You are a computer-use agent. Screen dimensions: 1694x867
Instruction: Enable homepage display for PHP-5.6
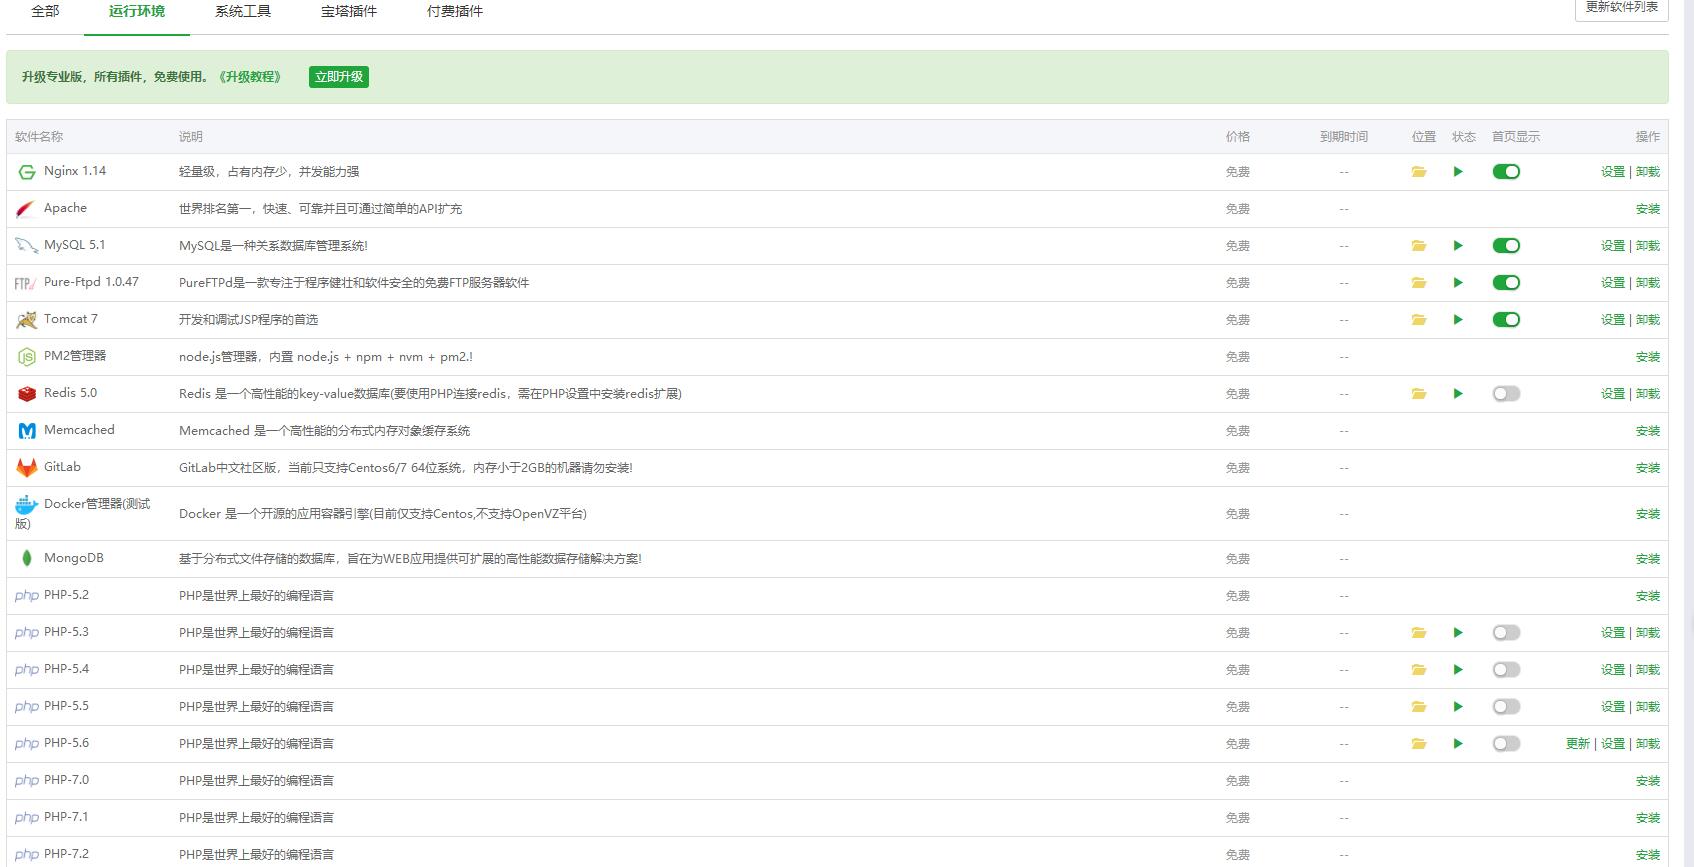(1506, 744)
